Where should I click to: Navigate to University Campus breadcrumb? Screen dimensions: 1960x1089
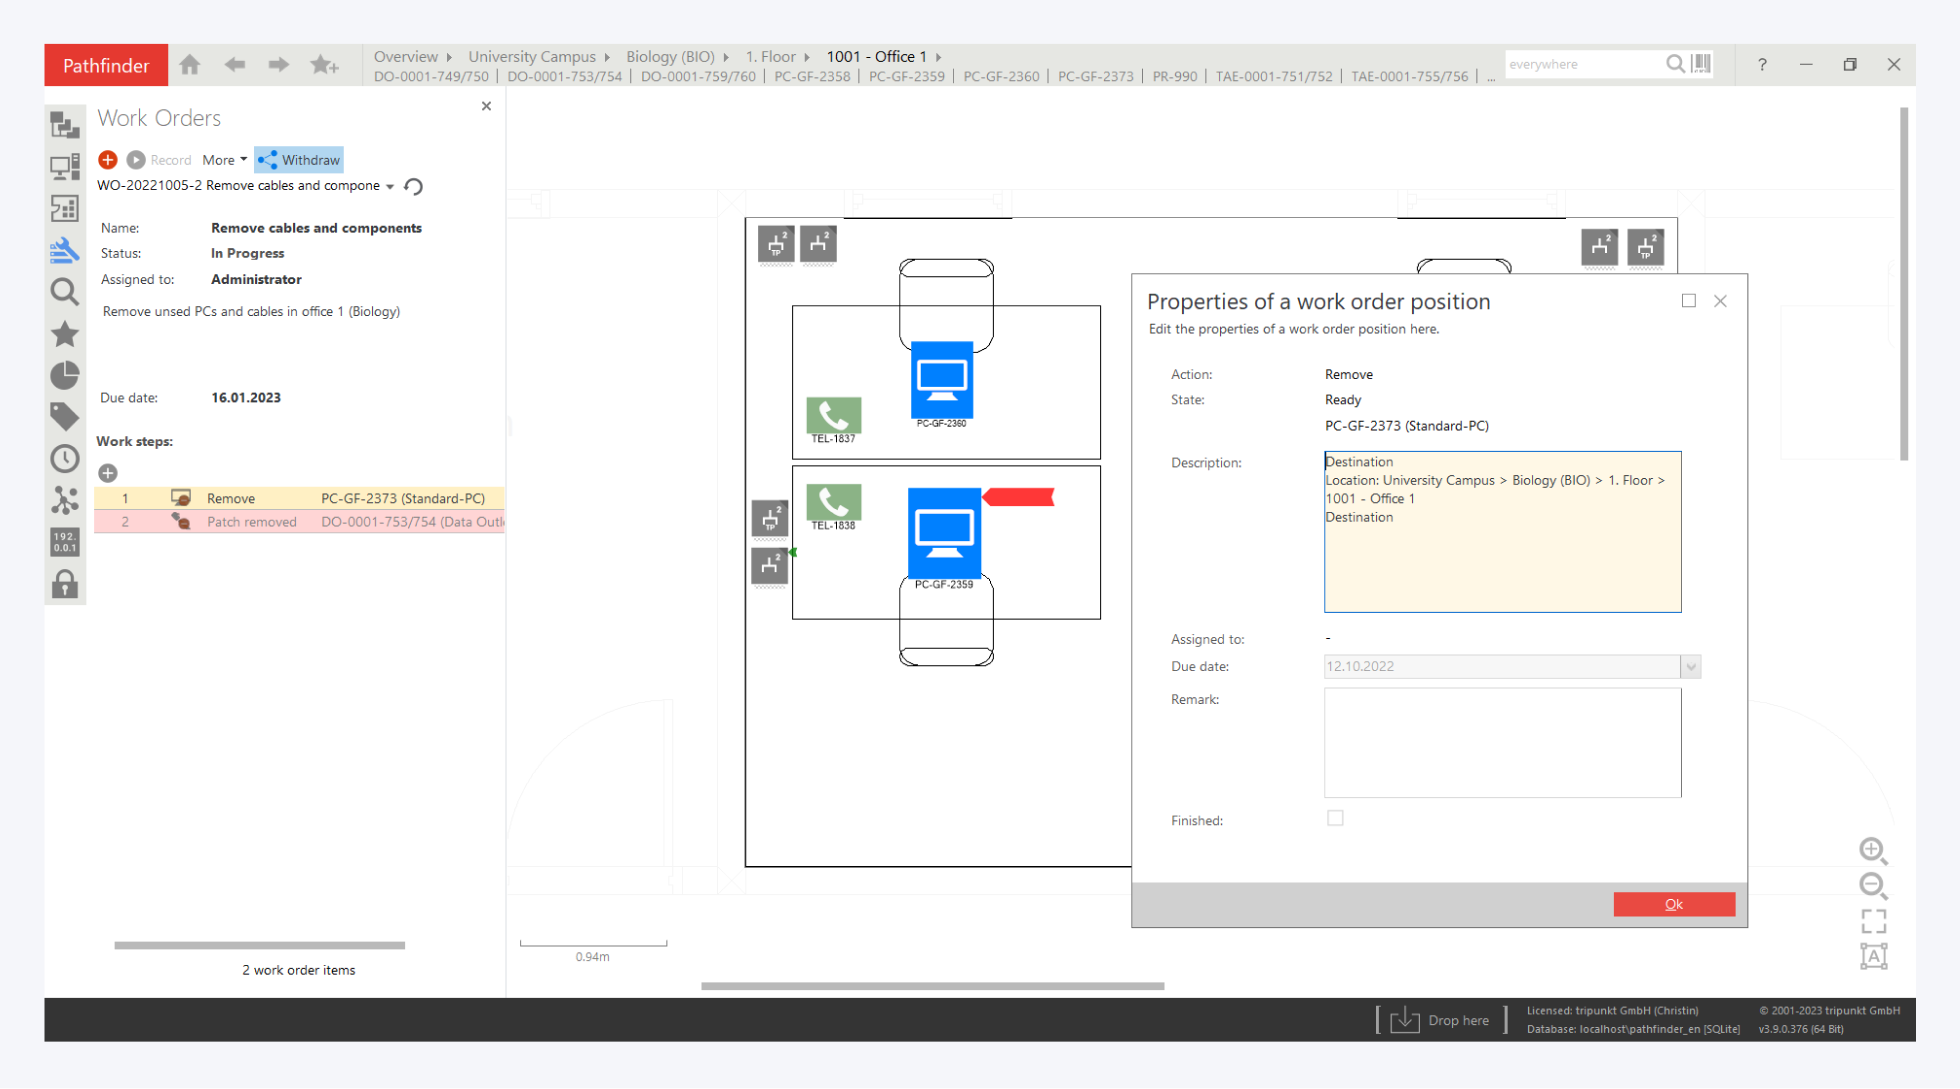(x=531, y=56)
